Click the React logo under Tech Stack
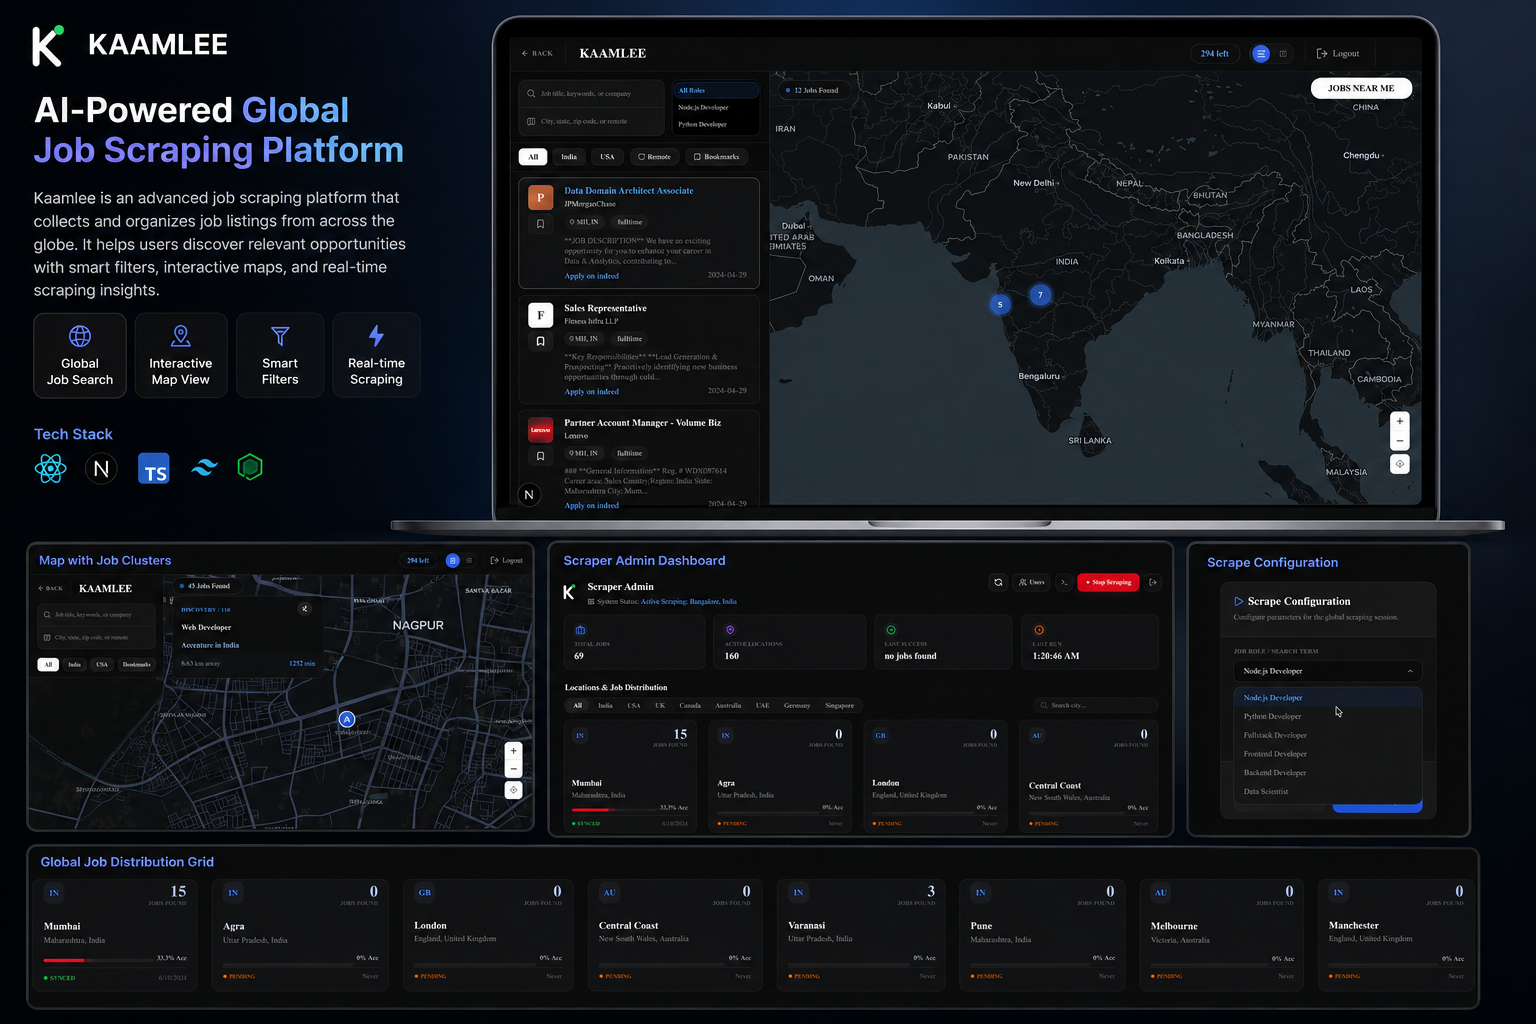This screenshot has width=1536, height=1024. point(50,468)
